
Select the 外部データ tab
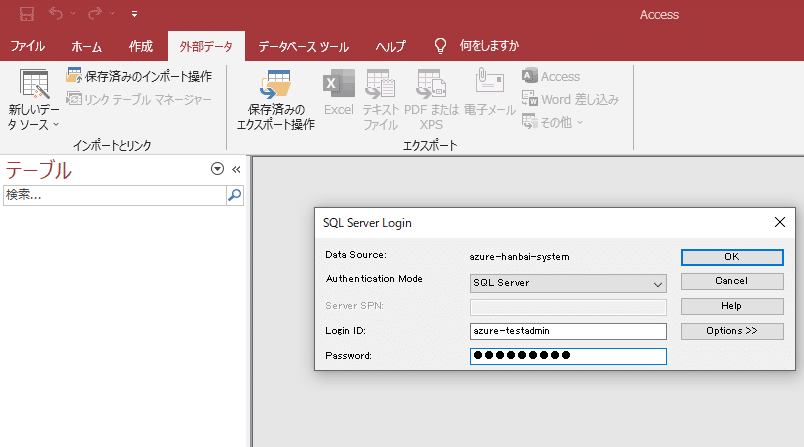[x=206, y=47]
